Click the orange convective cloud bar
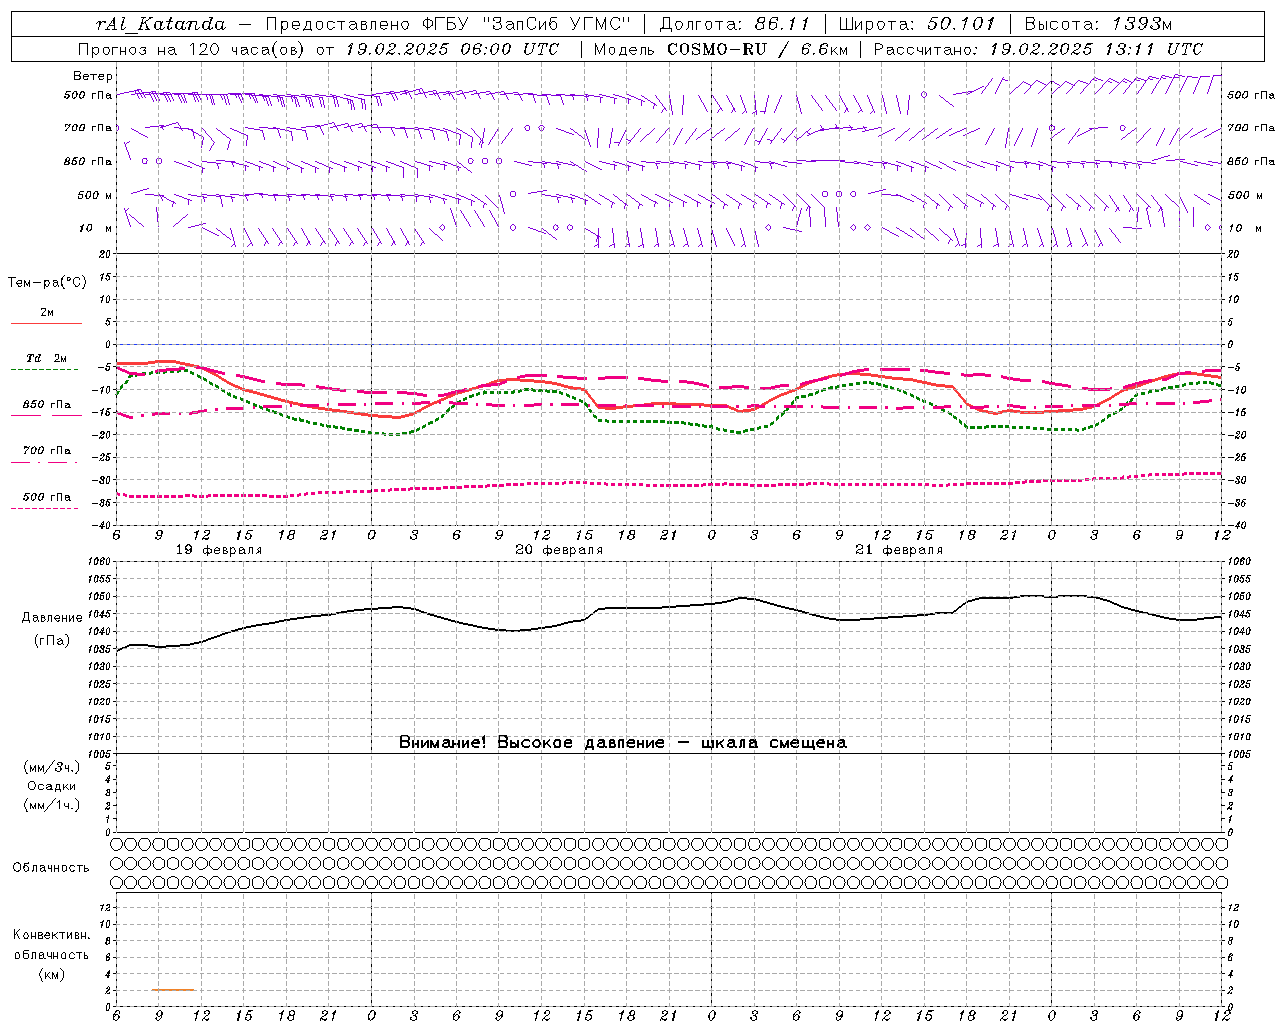The image size is (1280, 1024). [x=174, y=990]
